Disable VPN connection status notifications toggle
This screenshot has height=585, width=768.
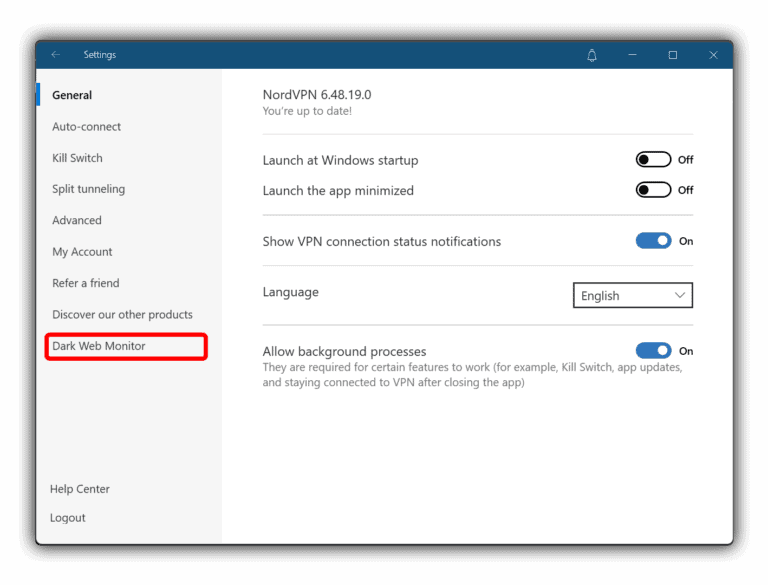tap(653, 241)
